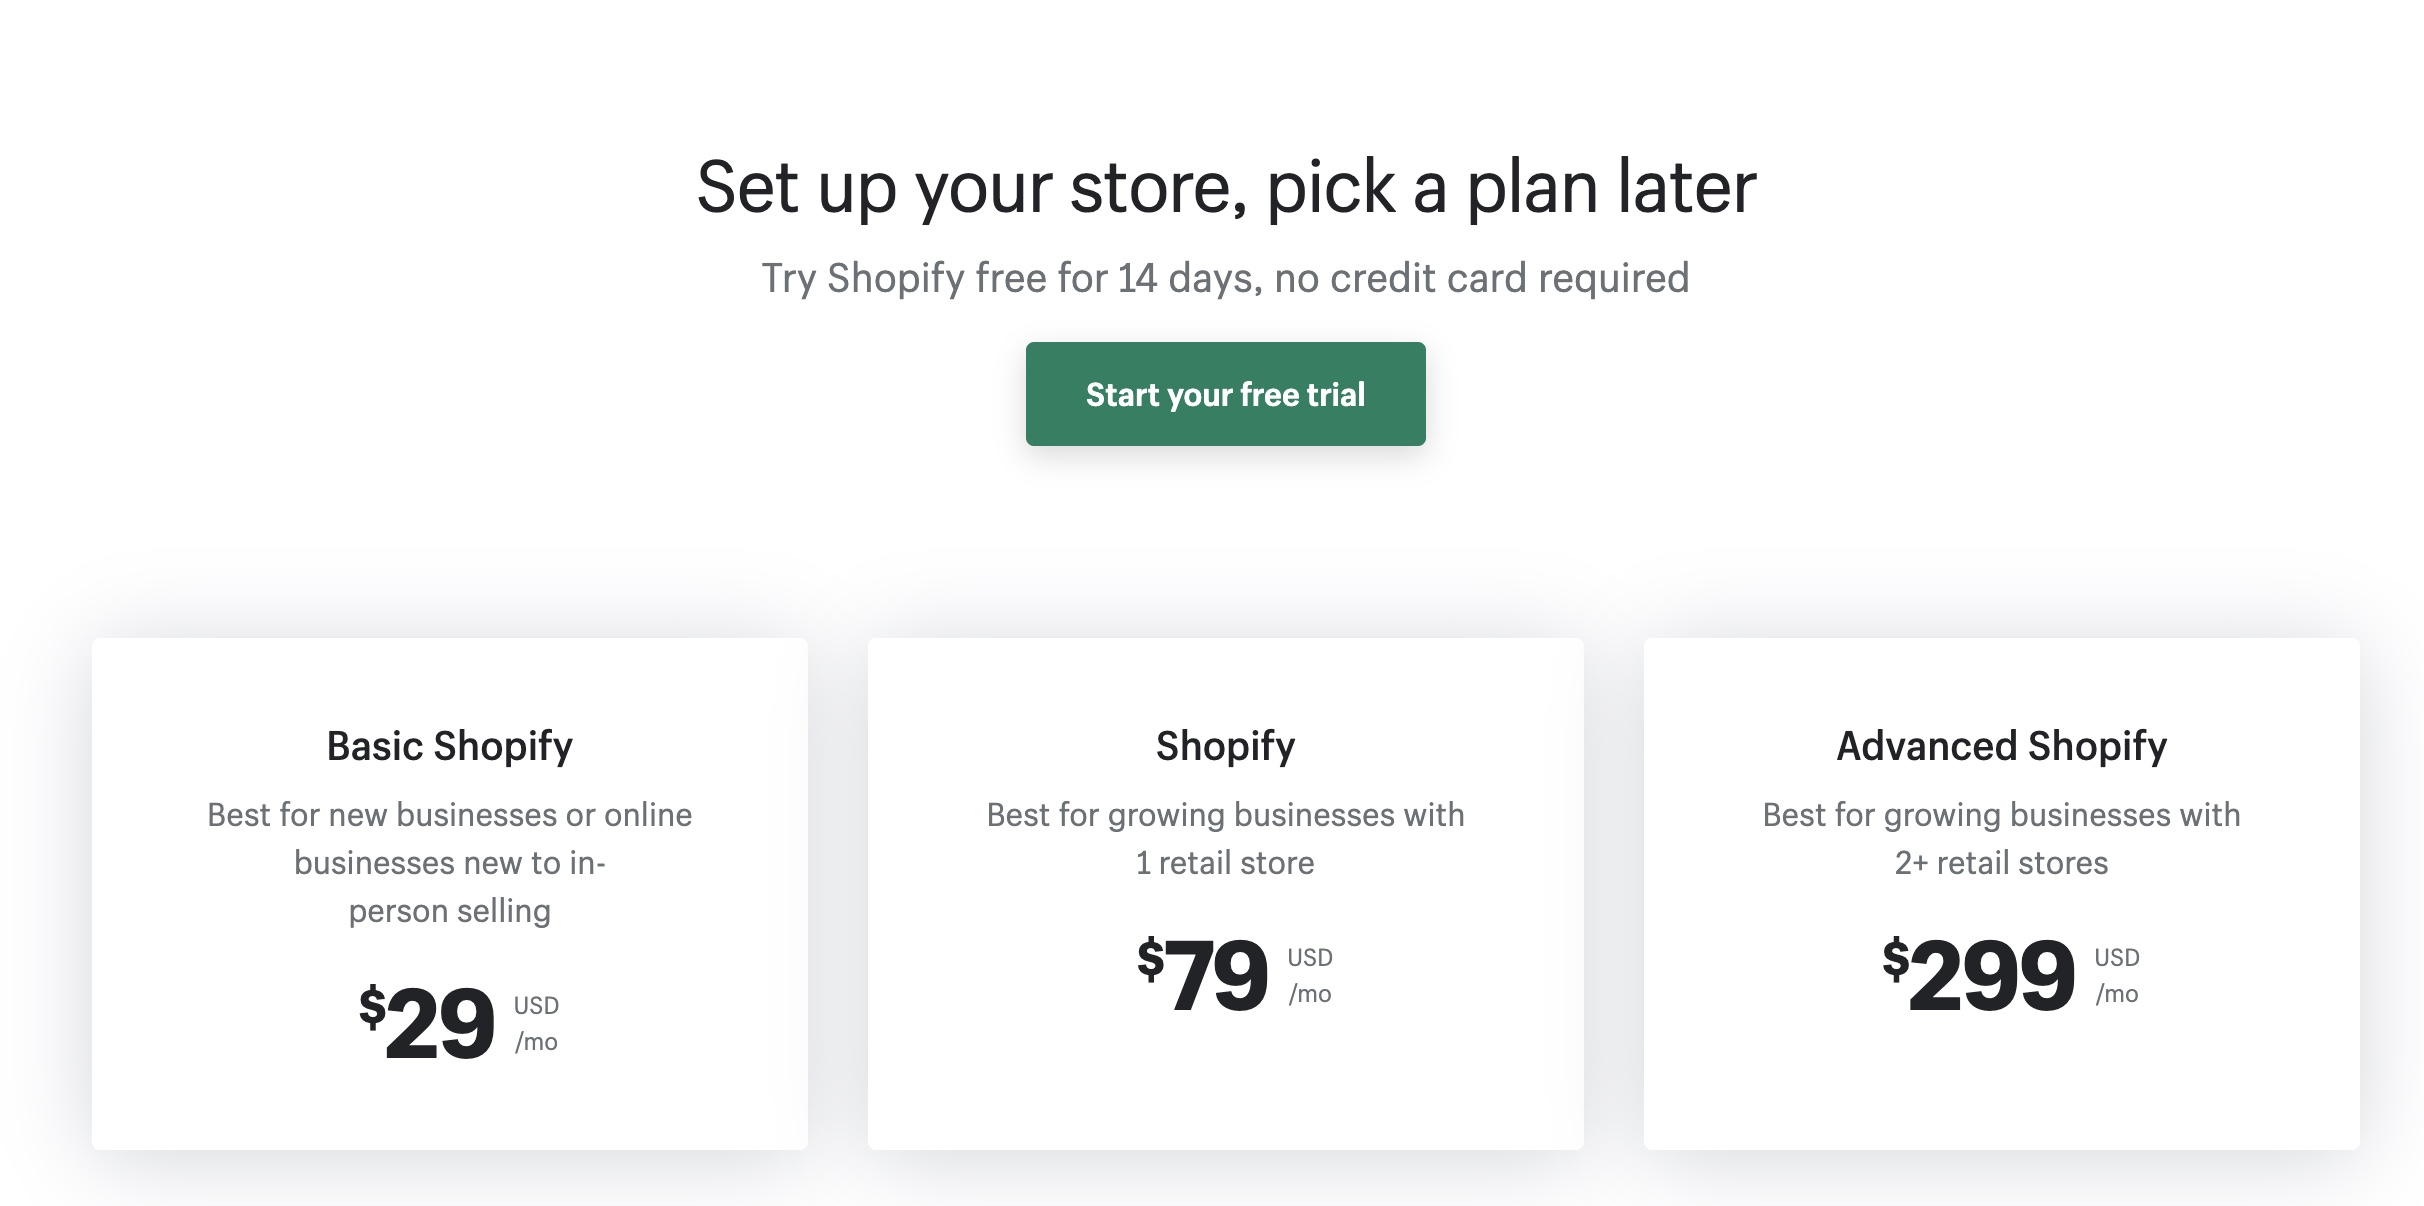Select the Advanced Shopify plan title
The width and height of the screenshot is (2424, 1206).
pos(2001,746)
